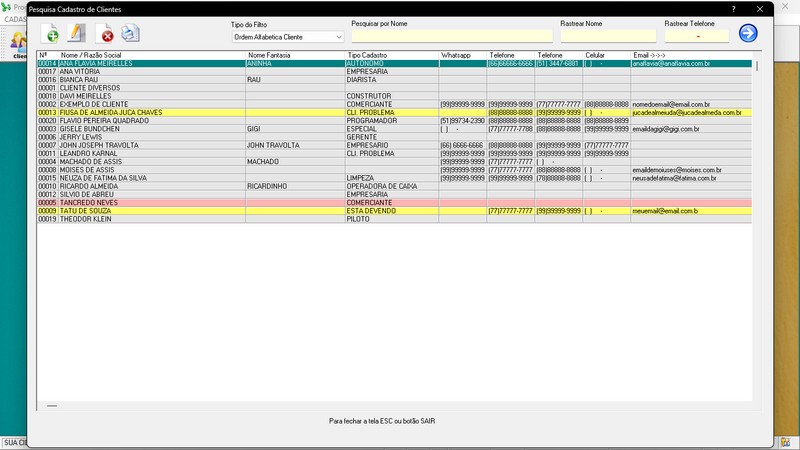
Task: Select the GISELE BUNDCHEN row
Action: coord(394,129)
